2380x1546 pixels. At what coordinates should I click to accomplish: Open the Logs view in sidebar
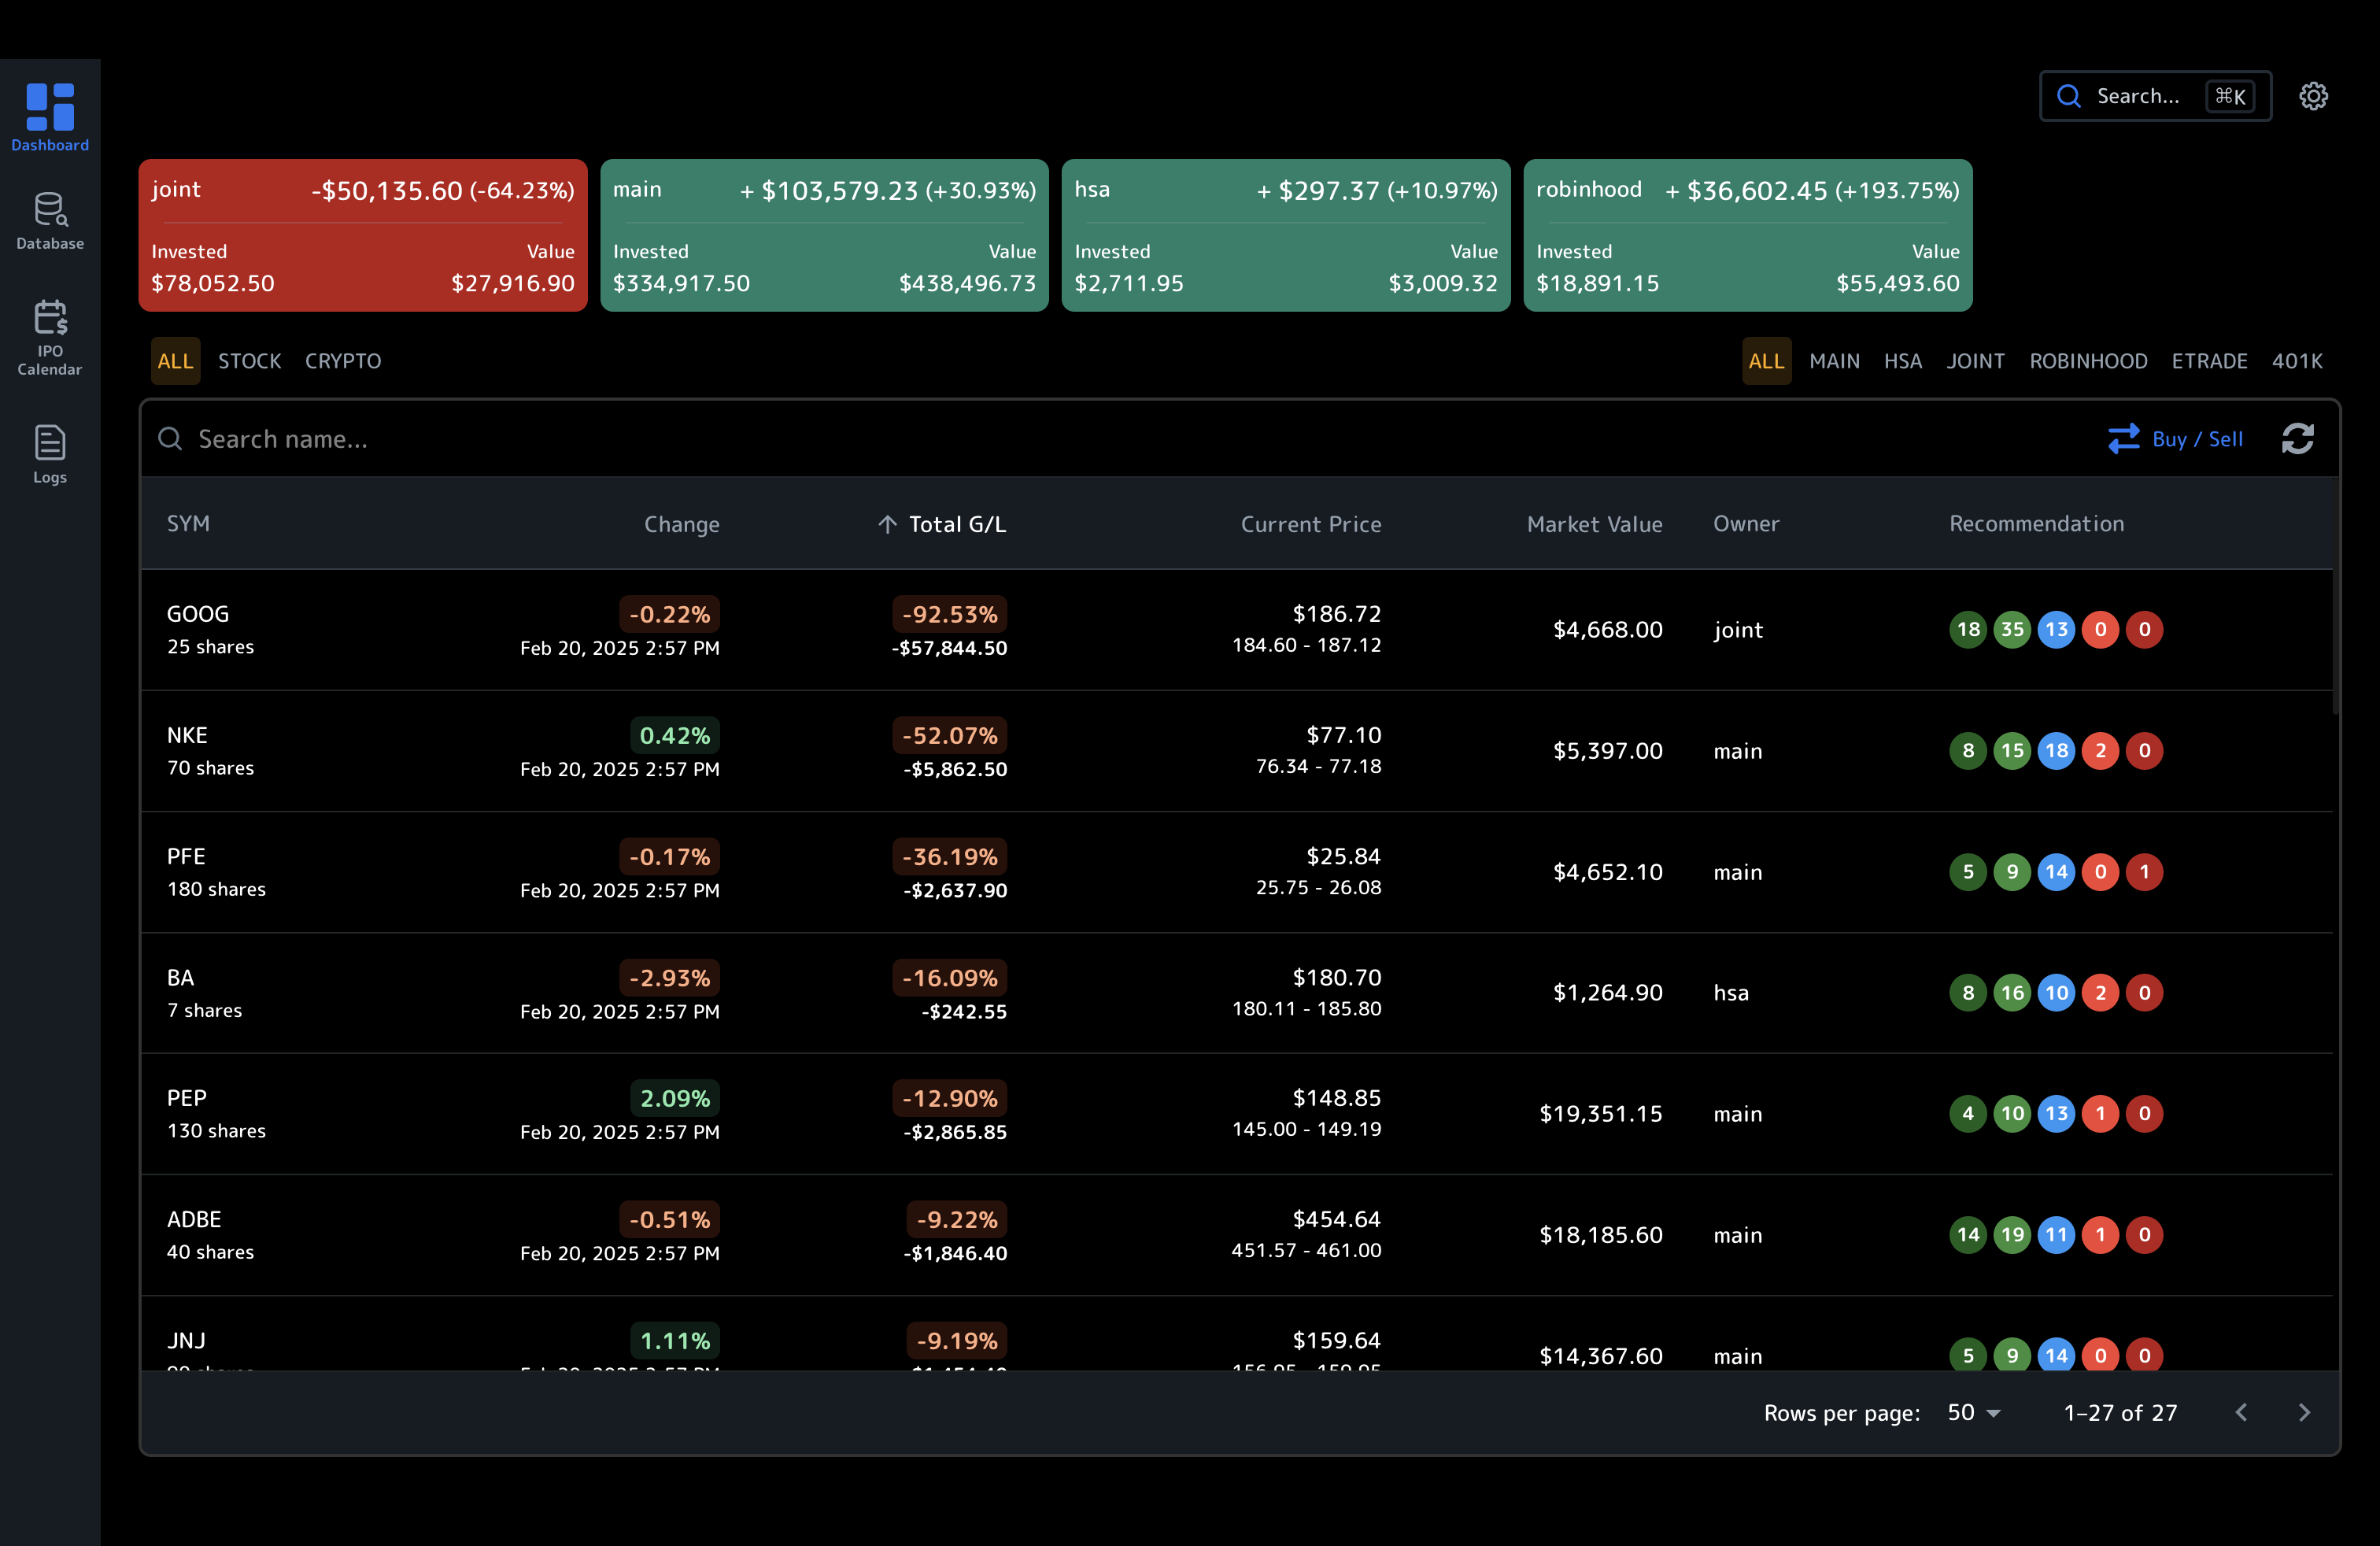[49, 455]
